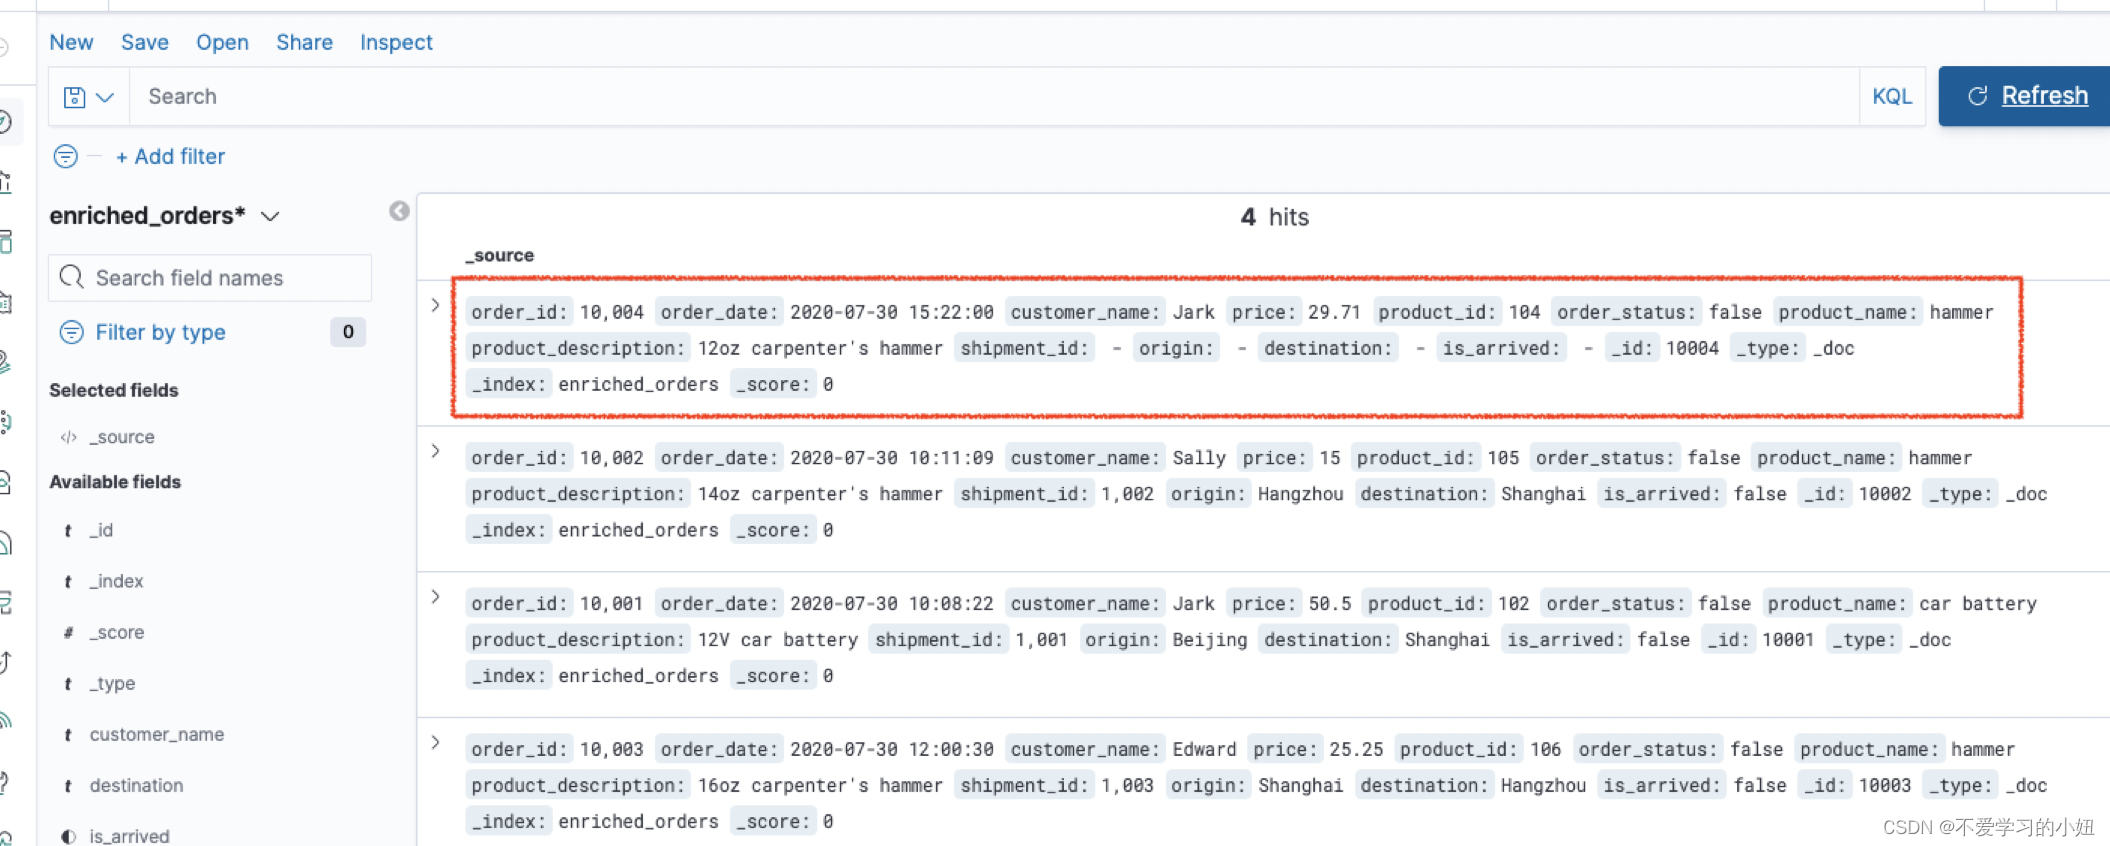Click the Refresh button

tap(2025, 96)
